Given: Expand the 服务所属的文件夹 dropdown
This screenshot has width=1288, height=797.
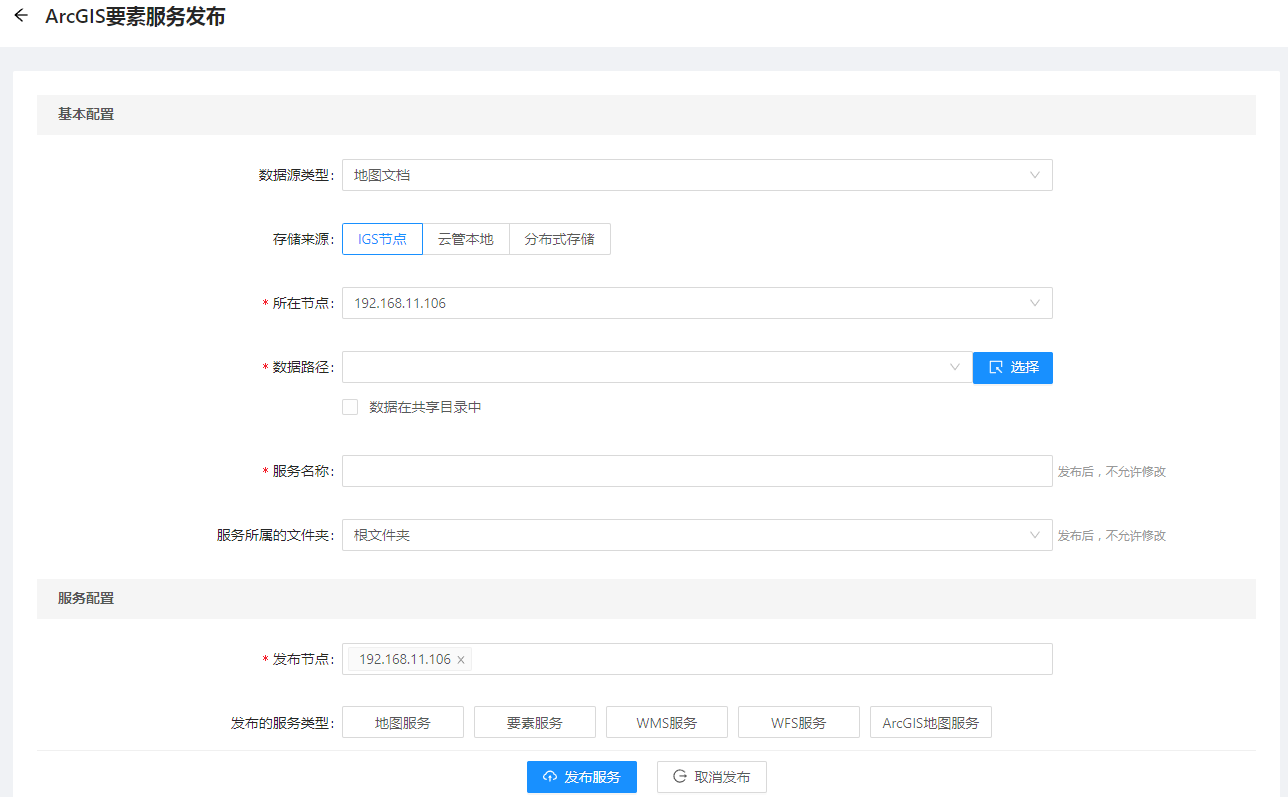Looking at the screenshot, I should pos(697,535).
